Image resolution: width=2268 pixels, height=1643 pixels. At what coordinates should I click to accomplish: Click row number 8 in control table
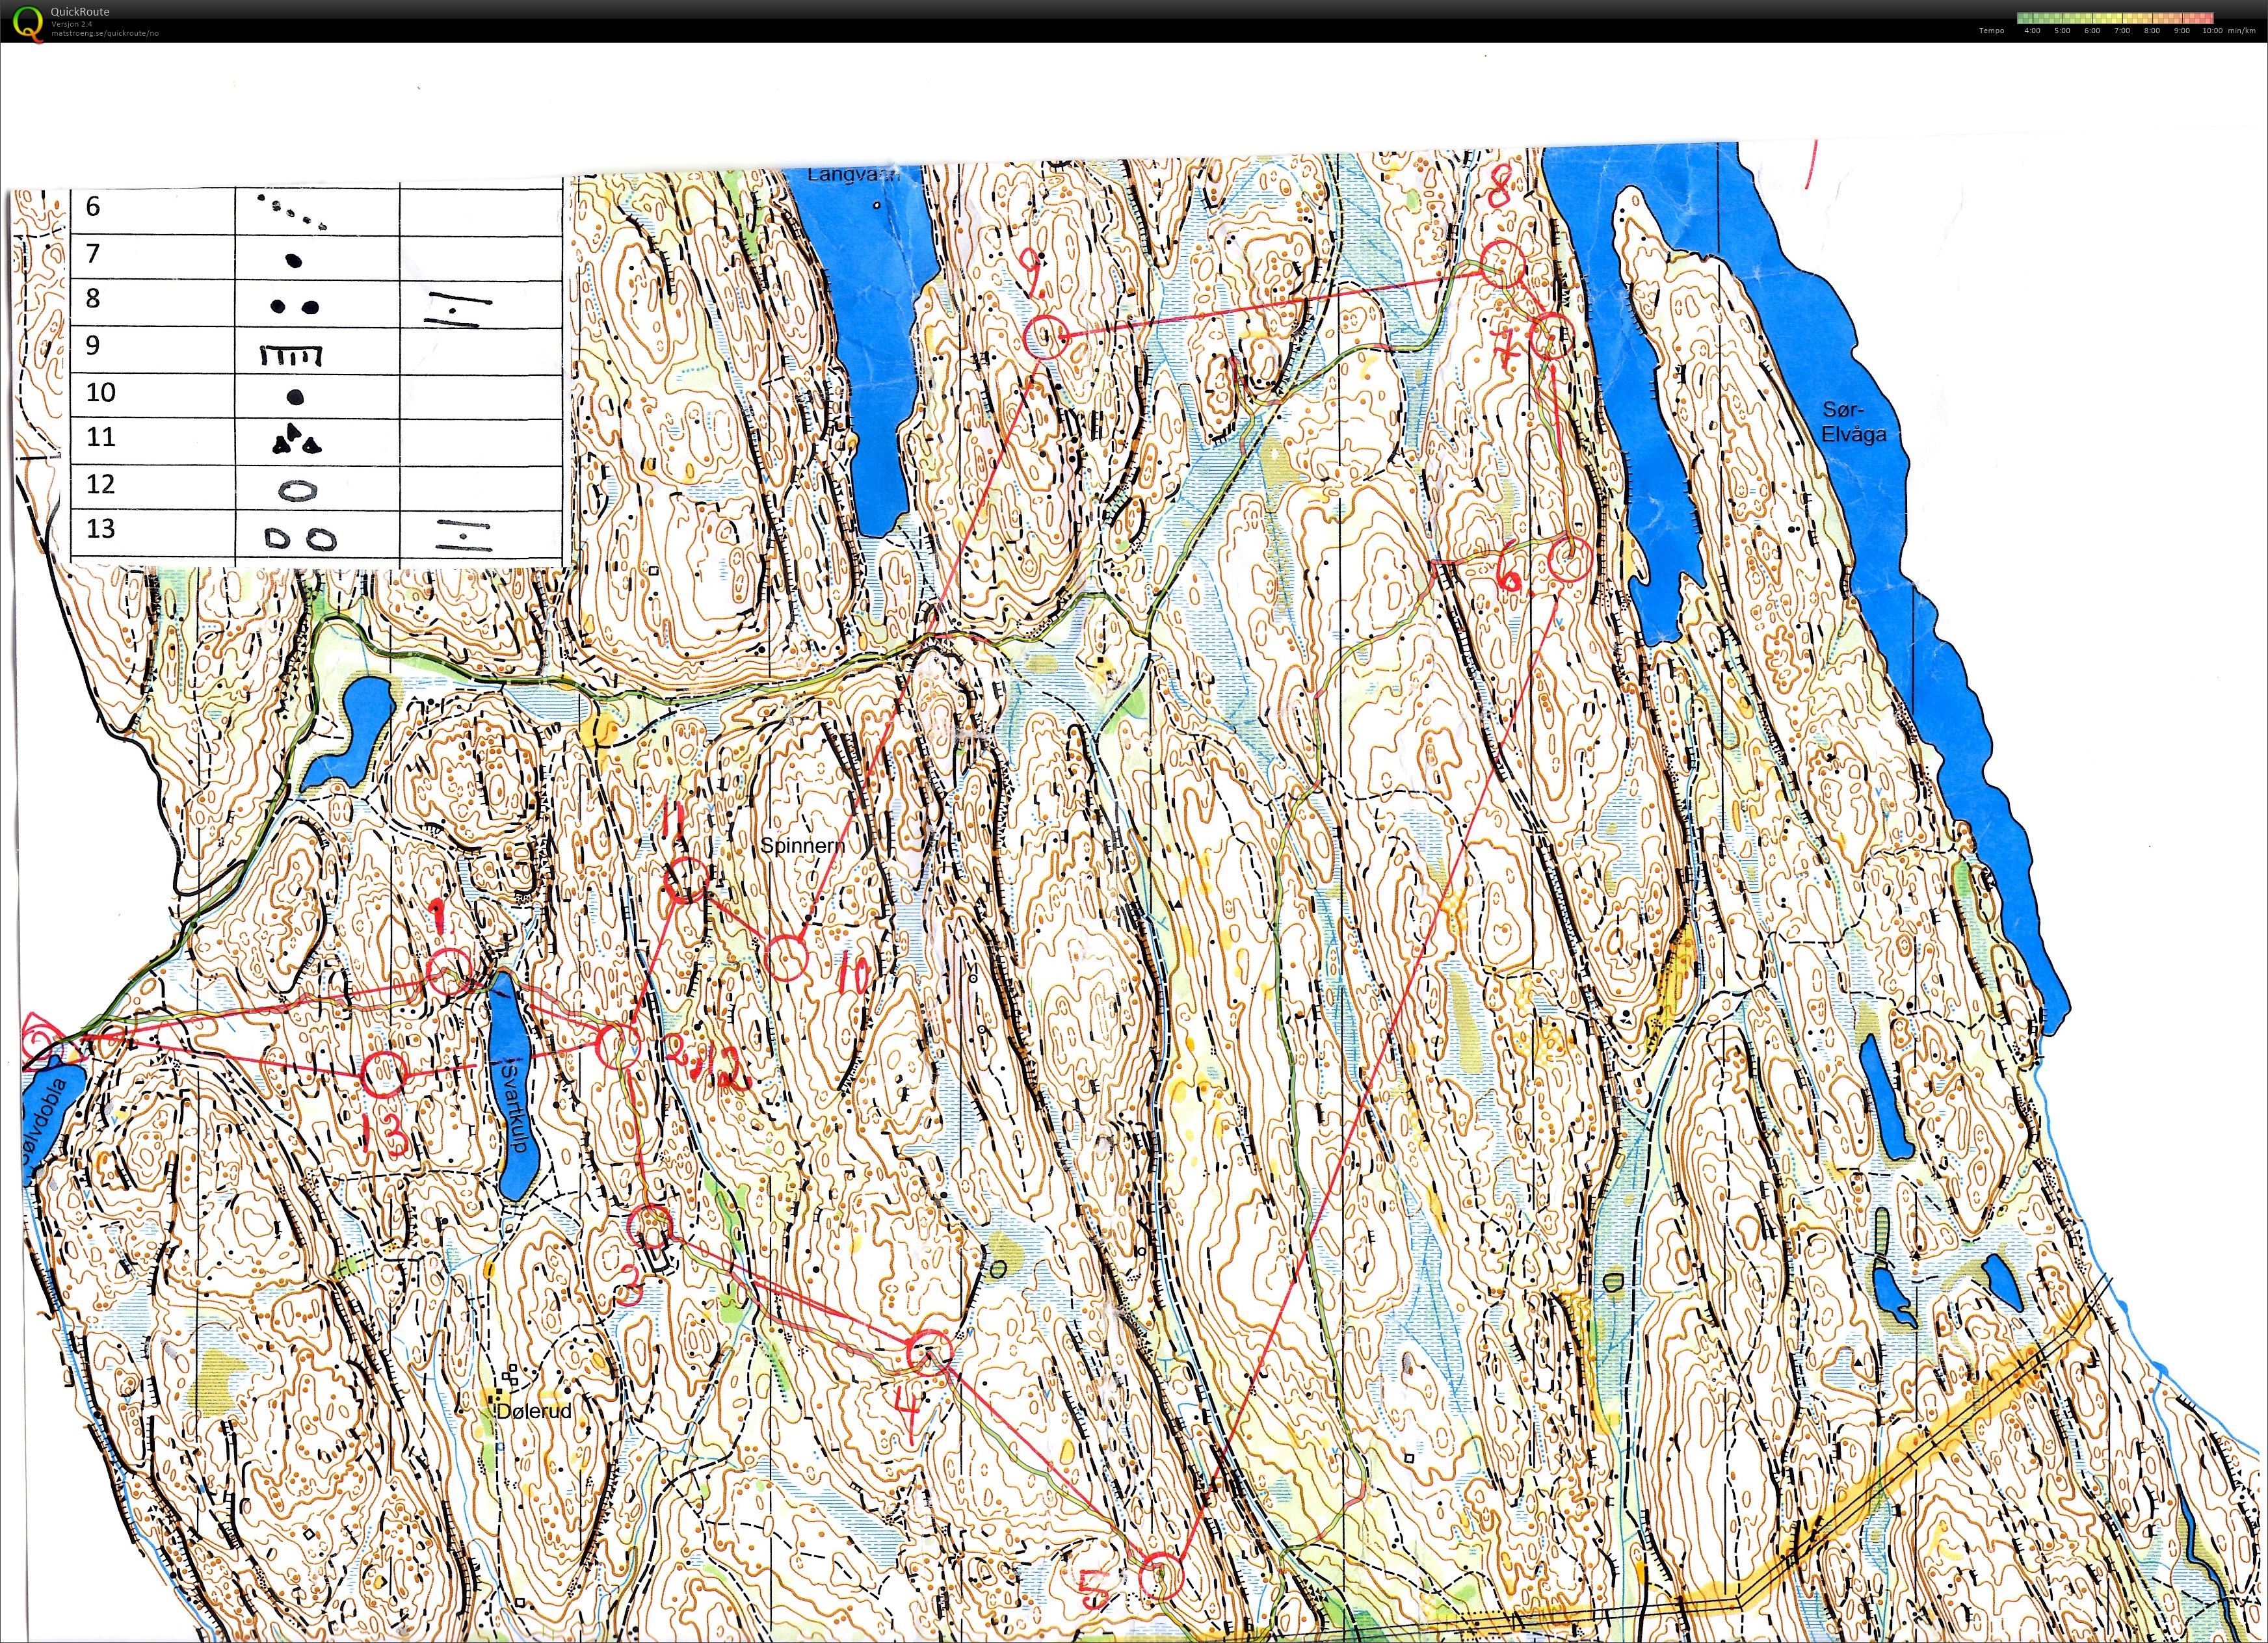[x=93, y=298]
